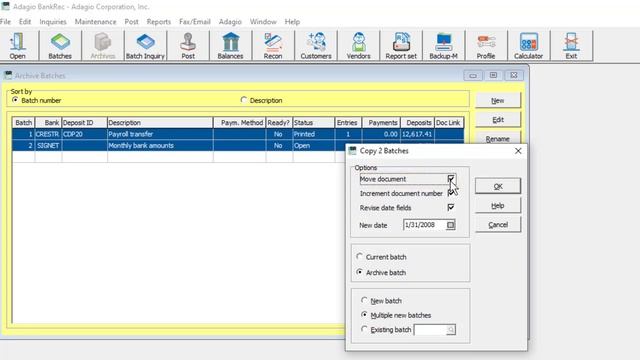640x360 pixels.
Task: Select the New batch radio option
Action: coord(364,300)
